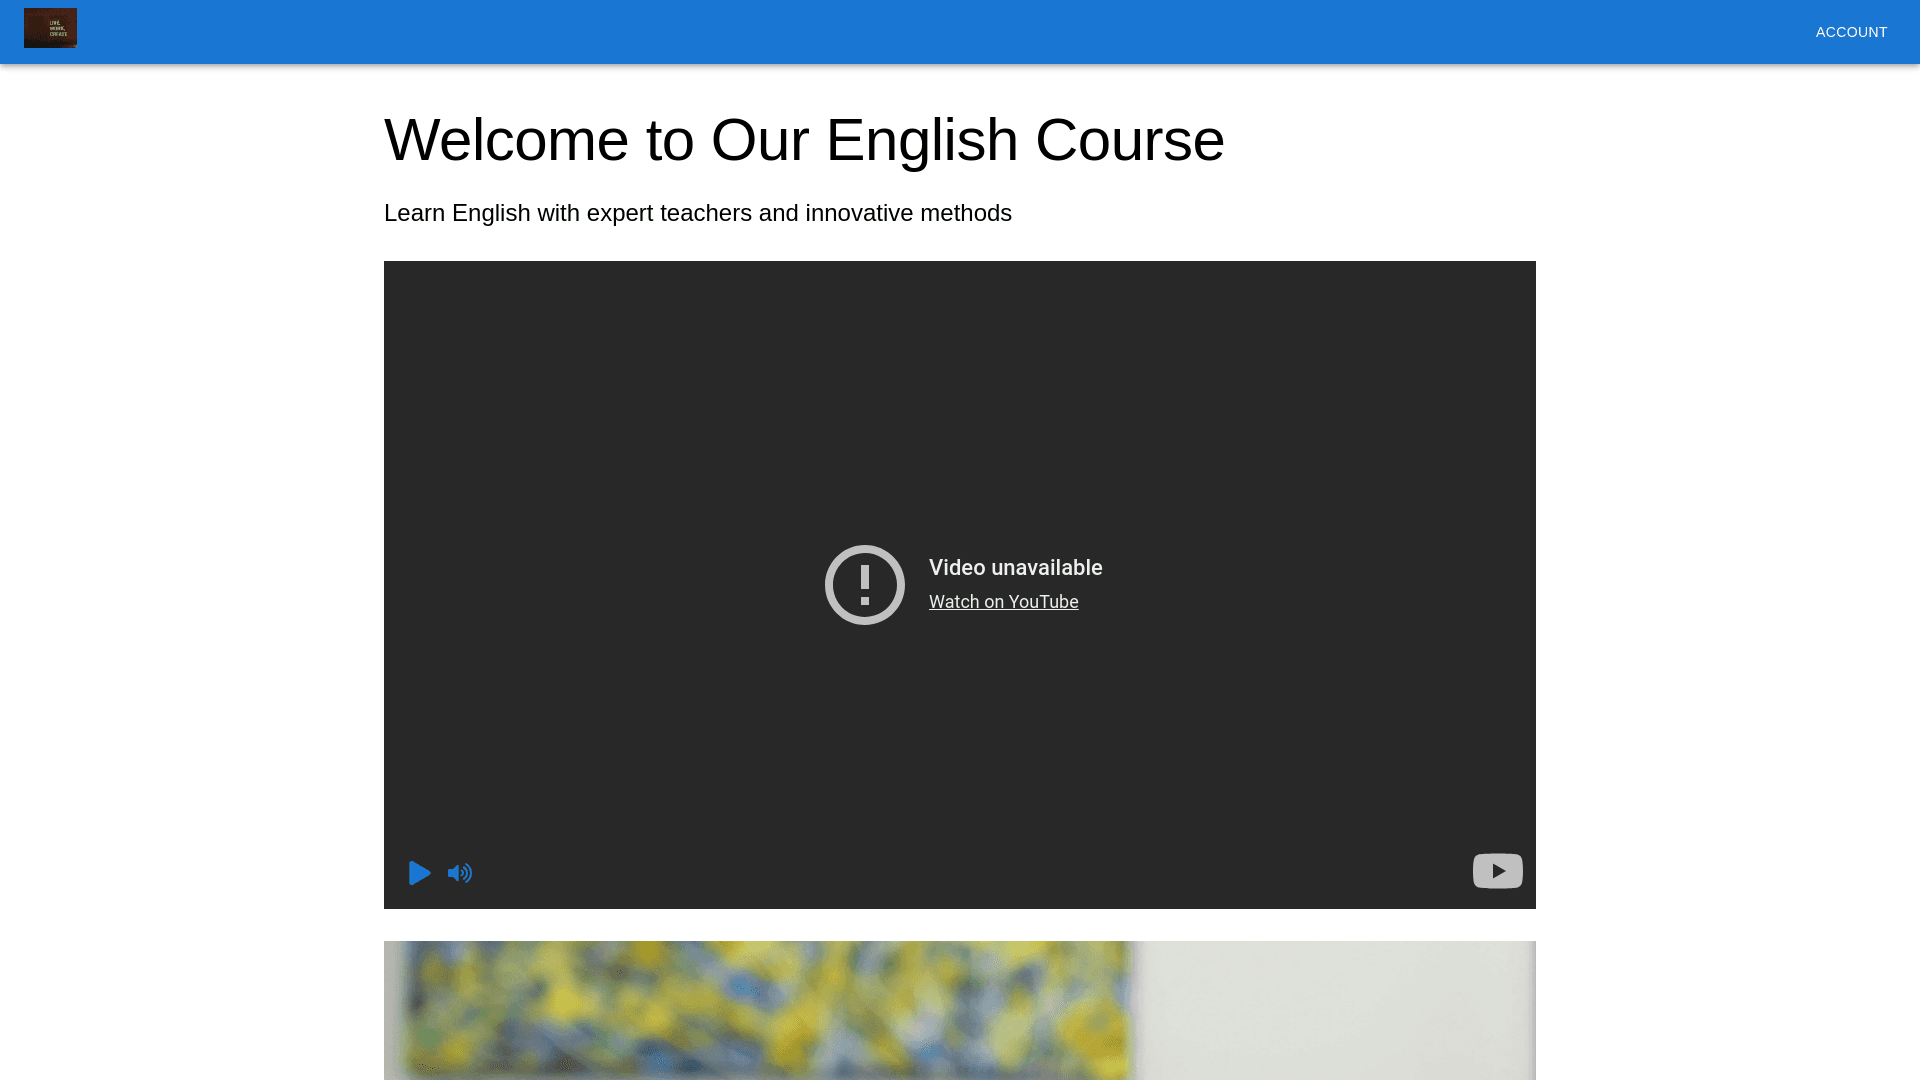Follow the Watch on YouTube link

(x=1003, y=602)
